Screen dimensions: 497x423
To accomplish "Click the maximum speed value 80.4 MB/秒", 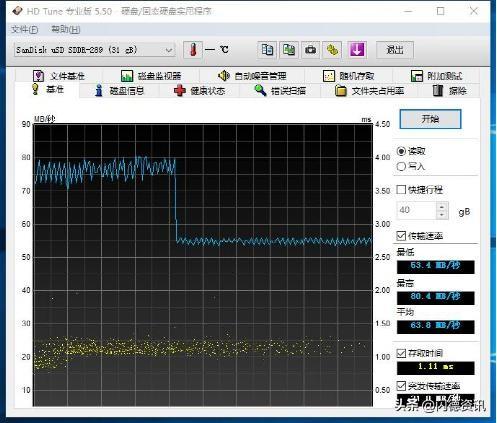I will [435, 297].
